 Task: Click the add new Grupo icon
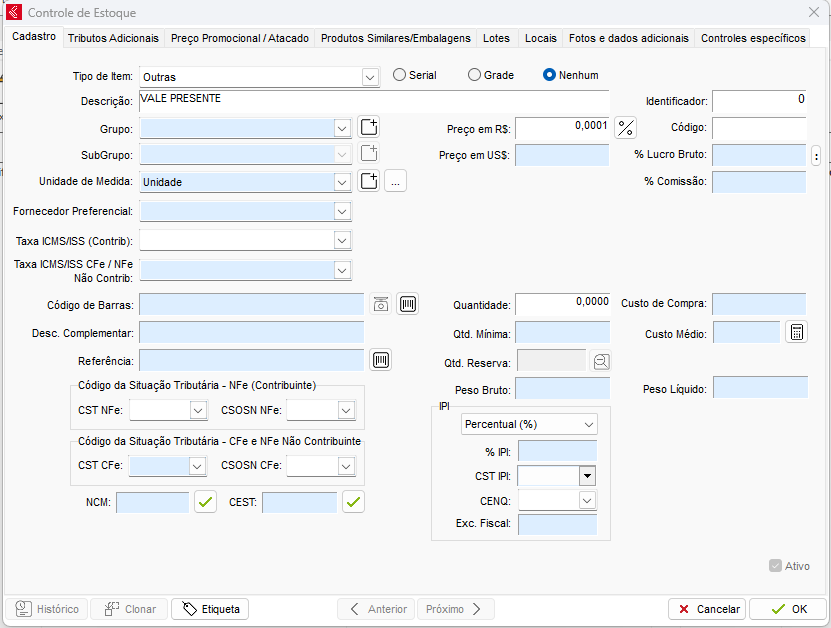pyautogui.click(x=369, y=127)
